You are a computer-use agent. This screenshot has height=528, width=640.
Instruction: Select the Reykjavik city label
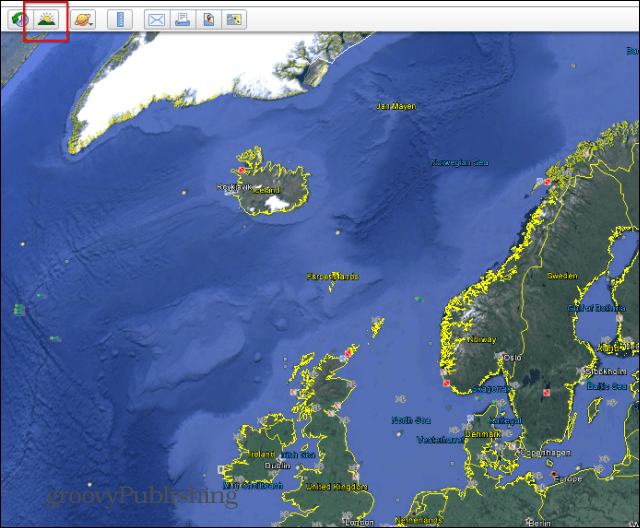[234, 187]
